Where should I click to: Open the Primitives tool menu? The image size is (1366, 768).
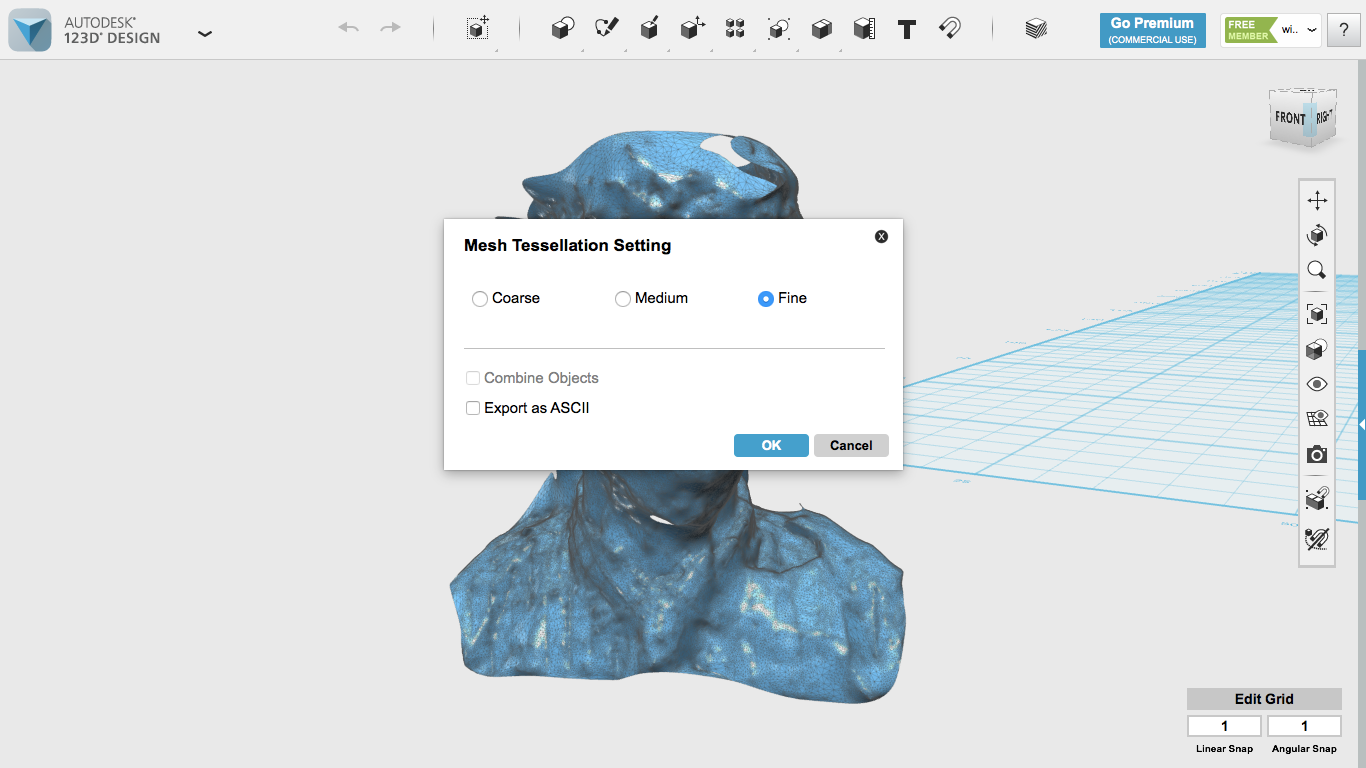pyautogui.click(x=563, y=28)
